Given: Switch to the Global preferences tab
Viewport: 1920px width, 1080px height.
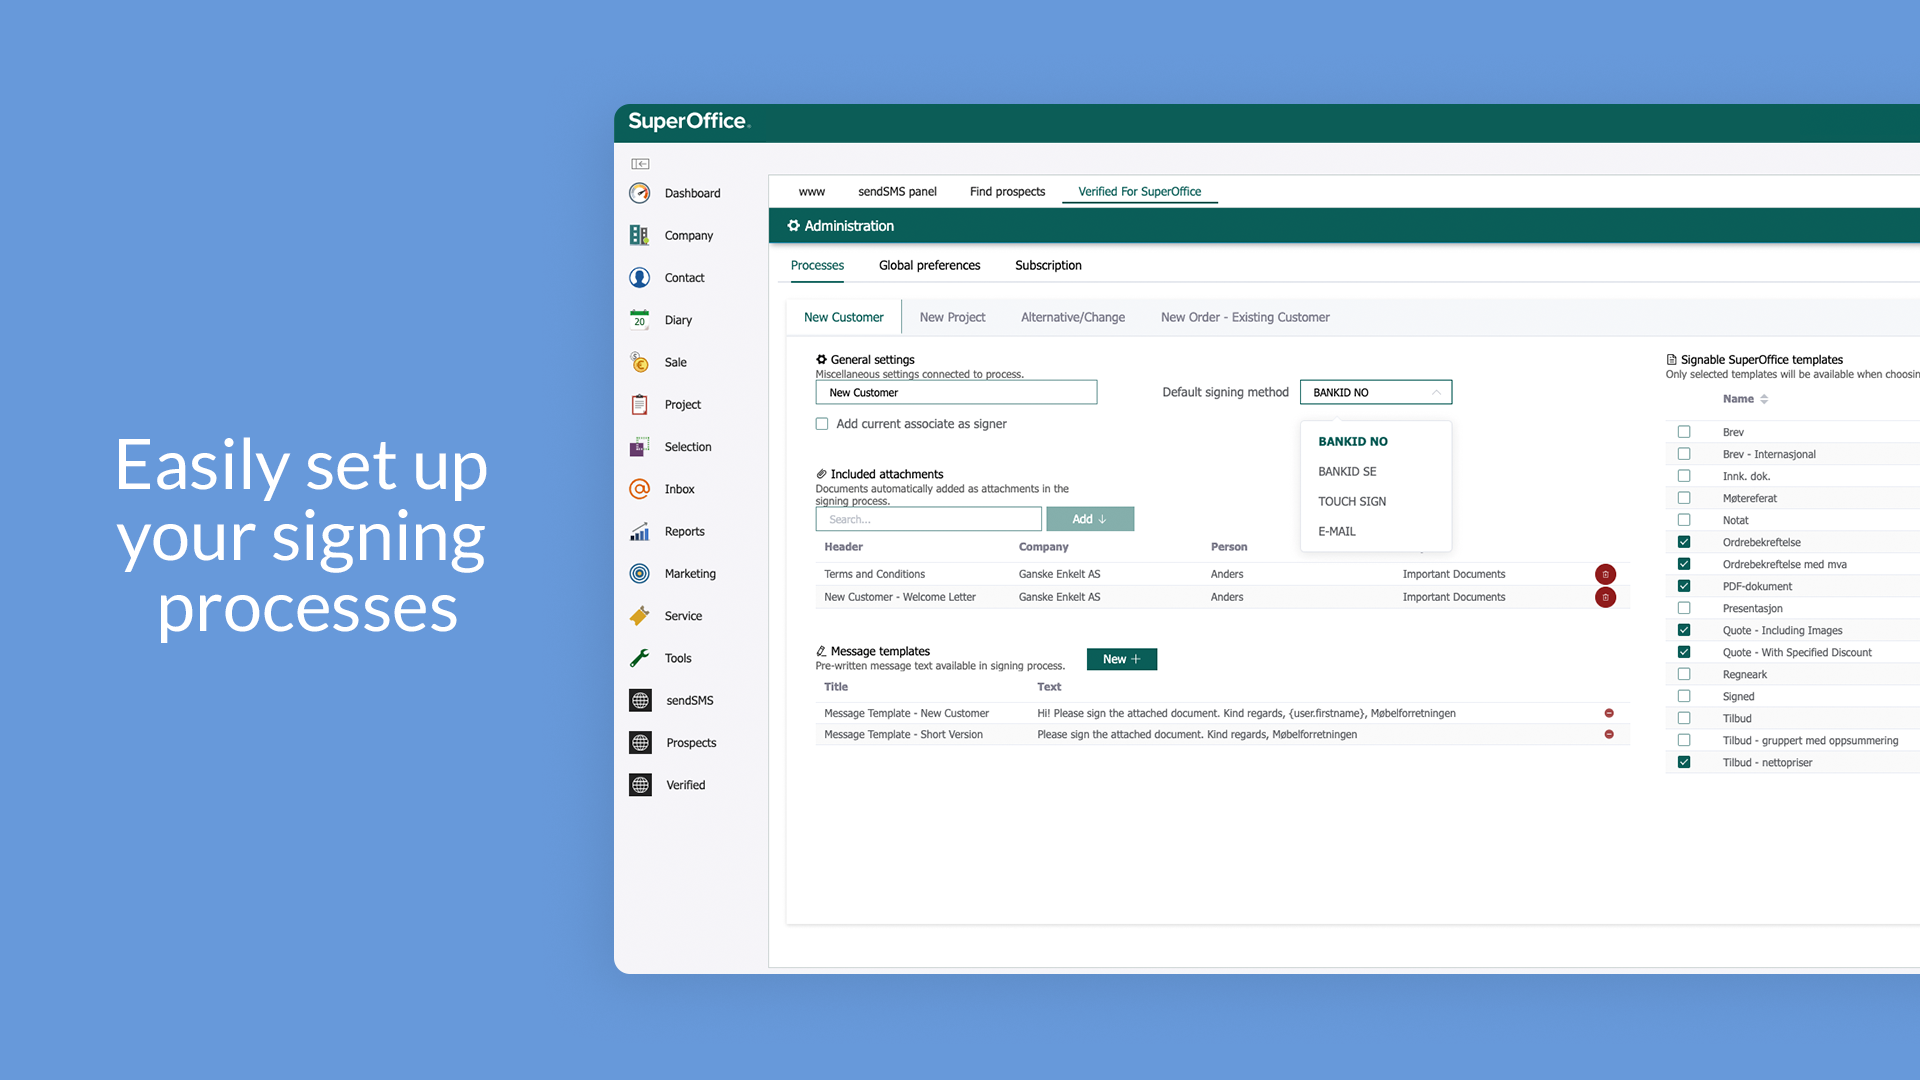Looking at the screenshot, I should tap(929, 265).
